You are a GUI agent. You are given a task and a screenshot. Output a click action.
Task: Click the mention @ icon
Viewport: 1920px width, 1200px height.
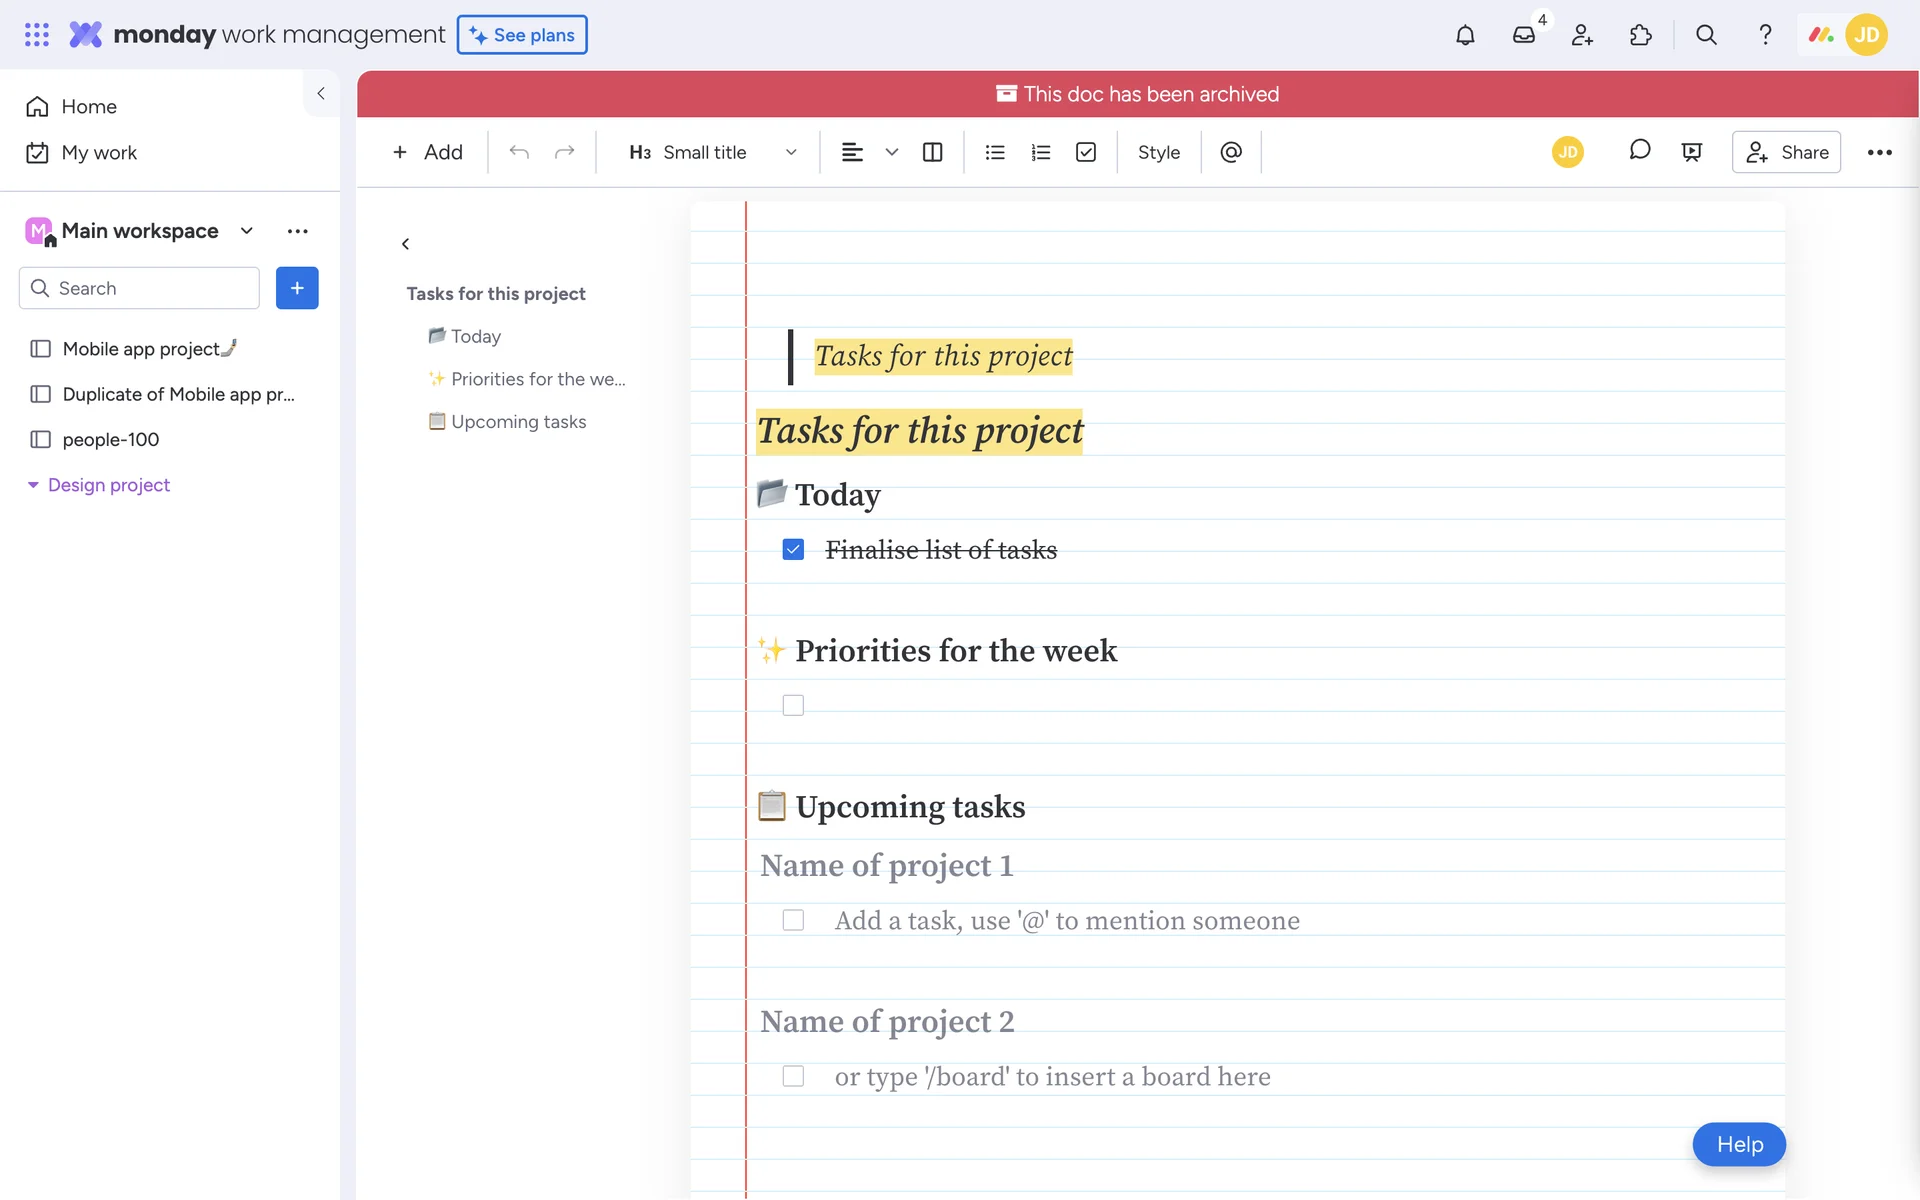(x=1231, y=152)
